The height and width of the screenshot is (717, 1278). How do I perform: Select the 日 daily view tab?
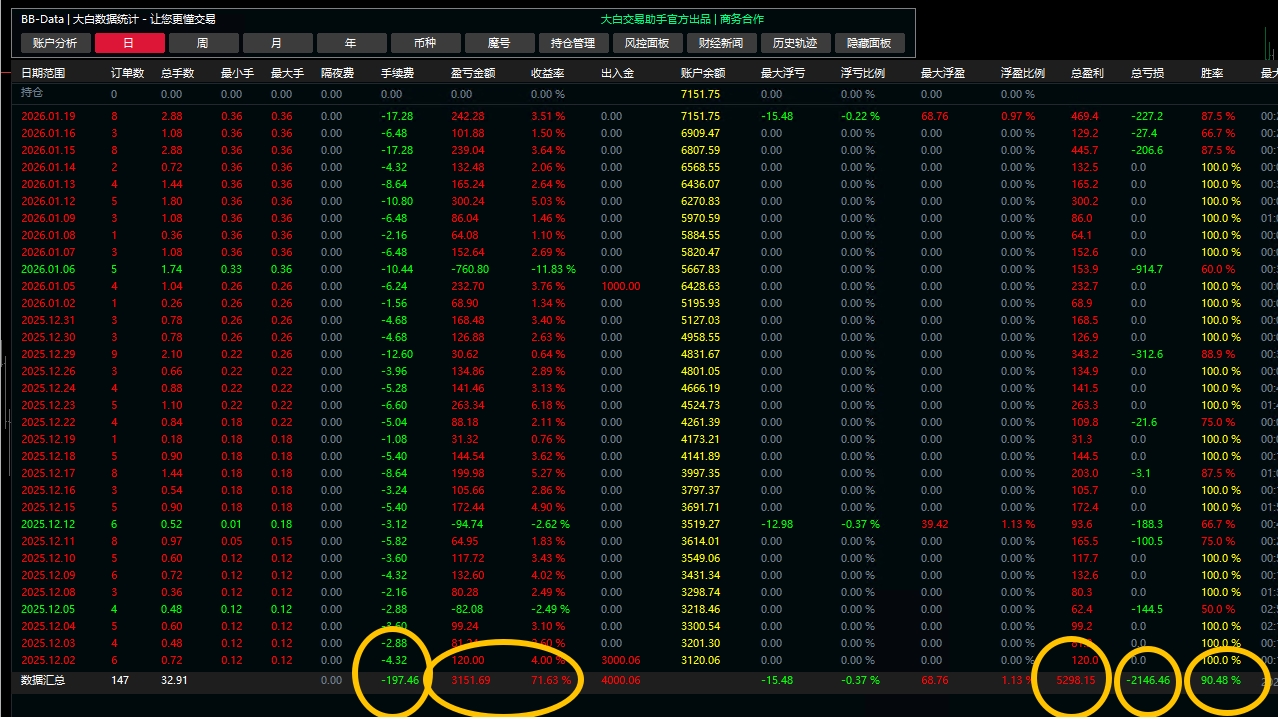coord(130,43)
